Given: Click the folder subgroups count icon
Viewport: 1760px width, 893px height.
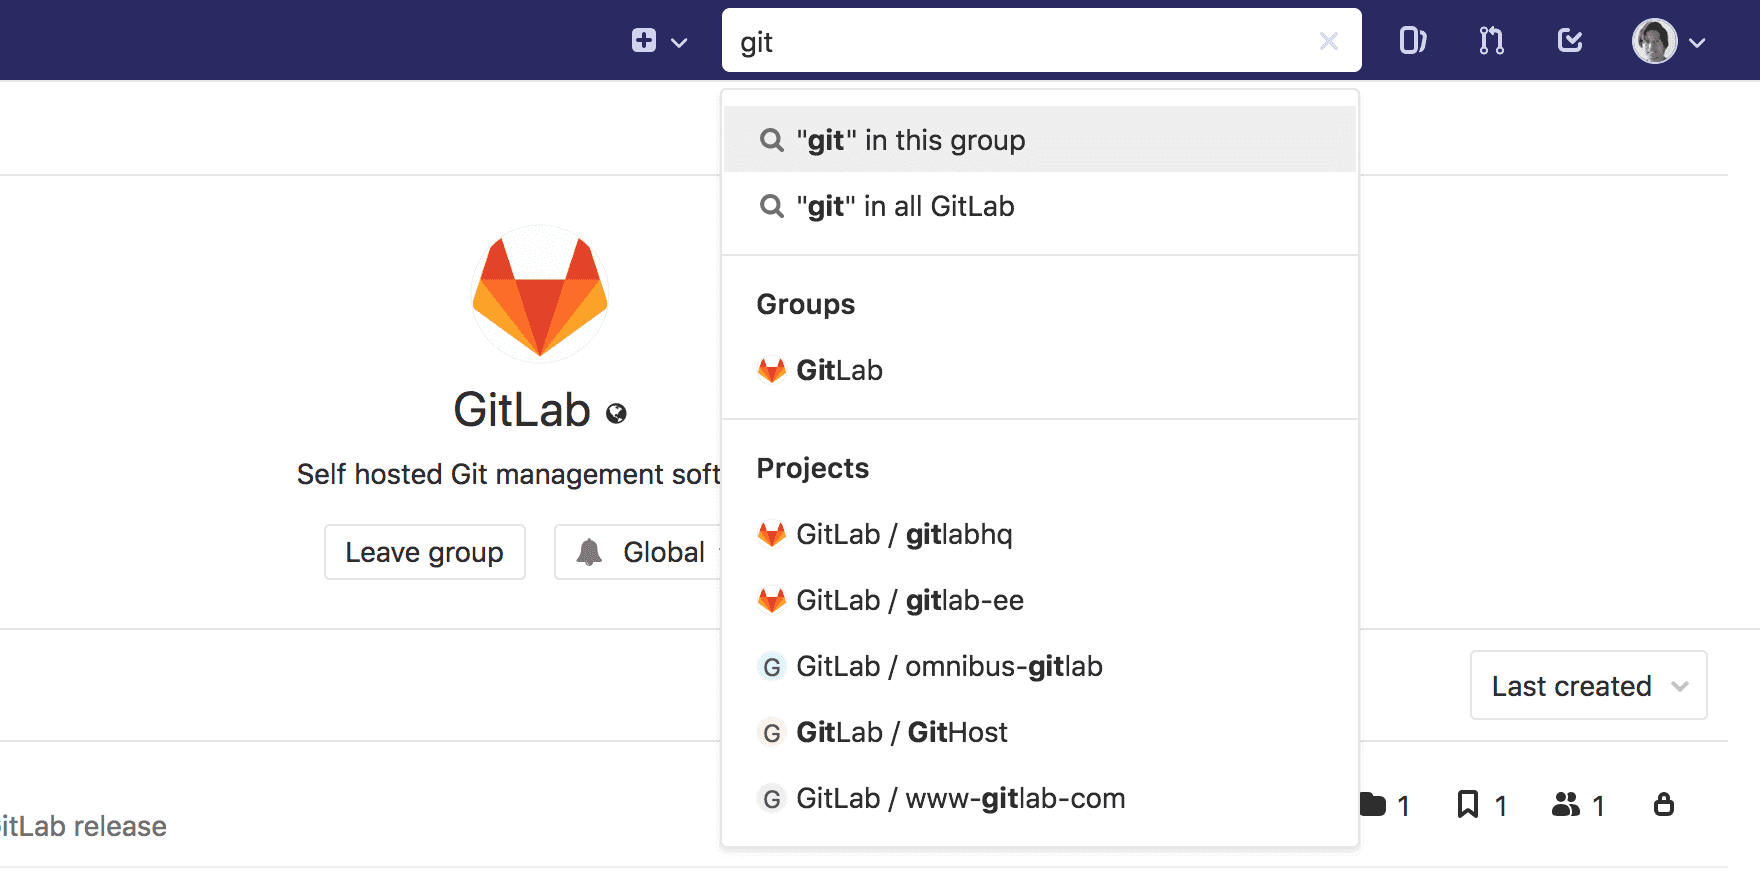Looking at the screenshot, I should (1373, 804).
